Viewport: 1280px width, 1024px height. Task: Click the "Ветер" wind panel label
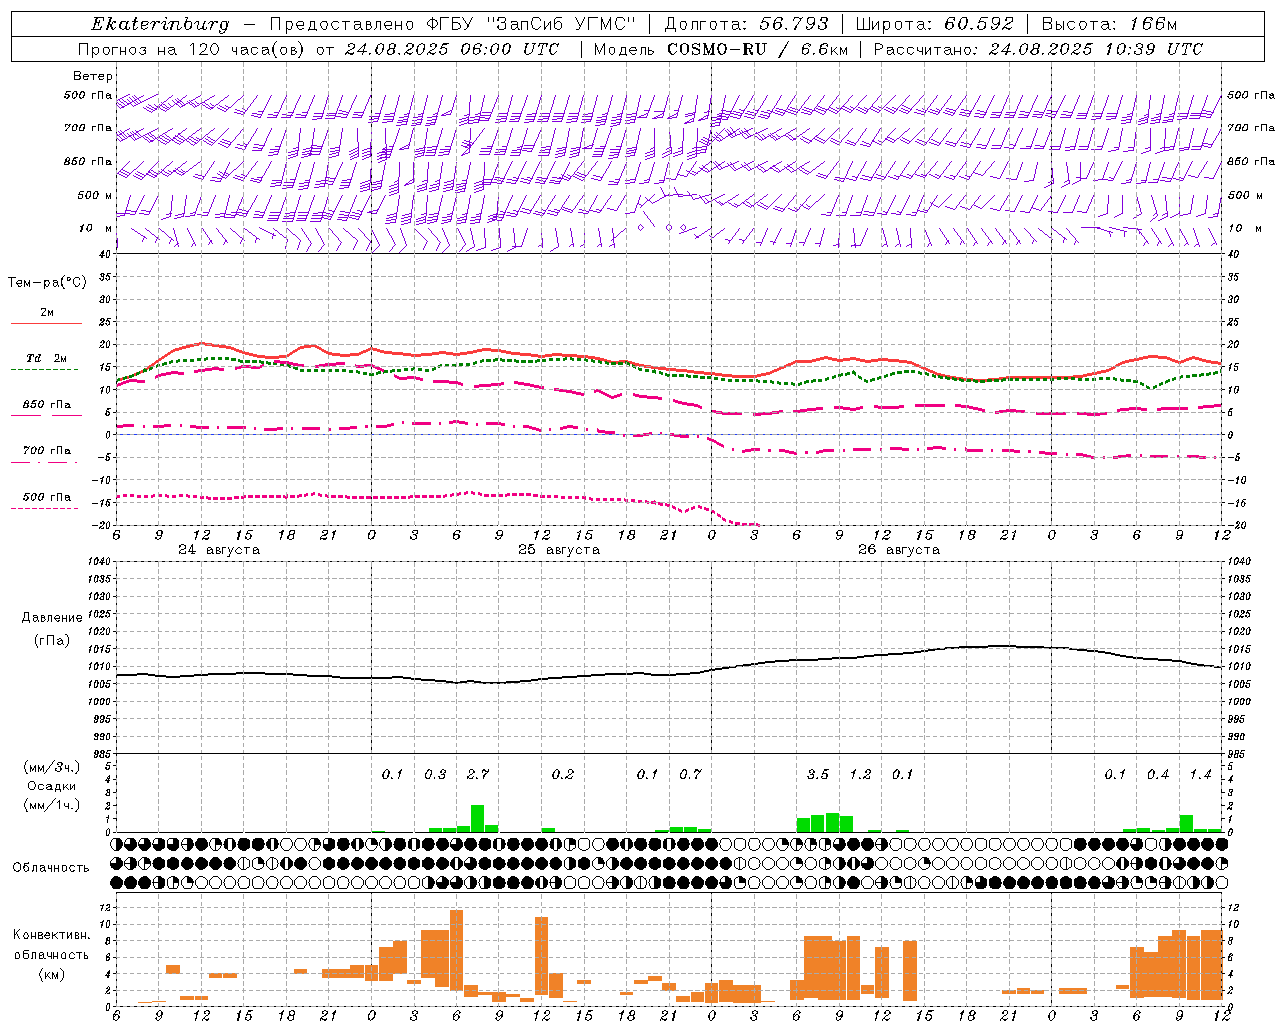pyautogui.click(x=93, y=76)
